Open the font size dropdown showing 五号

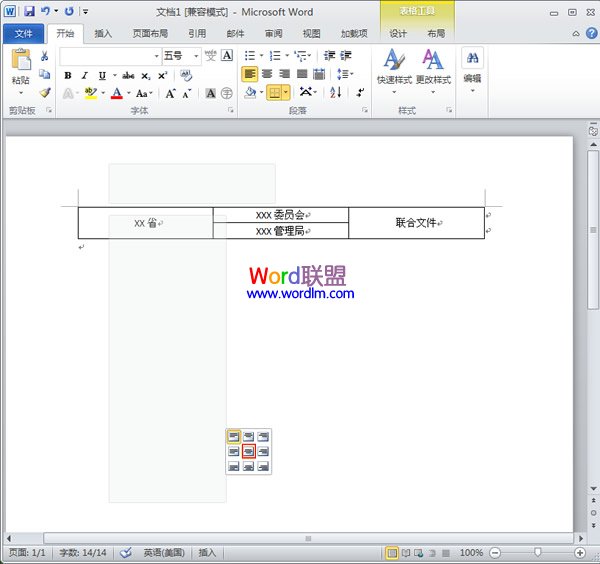pyautogui.click(x=196, y=56)
